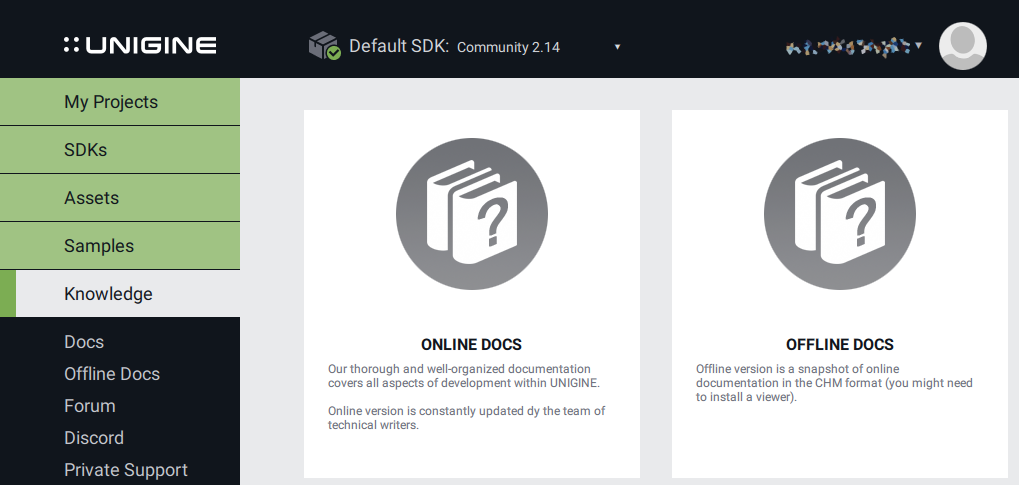Viewport: 1019px width, 485px height.
Task: Go to the SDKs section
Action: coord(120,150)
